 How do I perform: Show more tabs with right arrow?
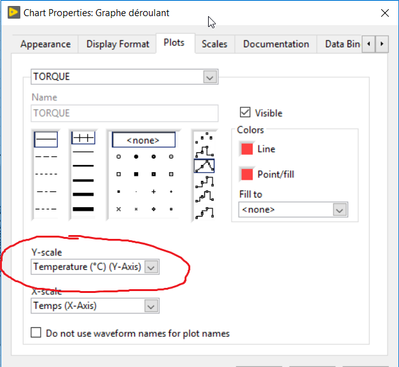click(382, 44)
